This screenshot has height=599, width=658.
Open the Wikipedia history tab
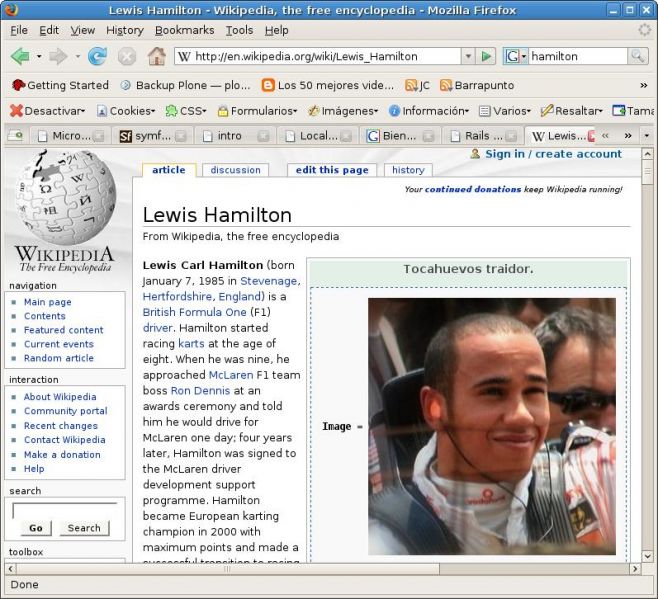coord(408,170)
